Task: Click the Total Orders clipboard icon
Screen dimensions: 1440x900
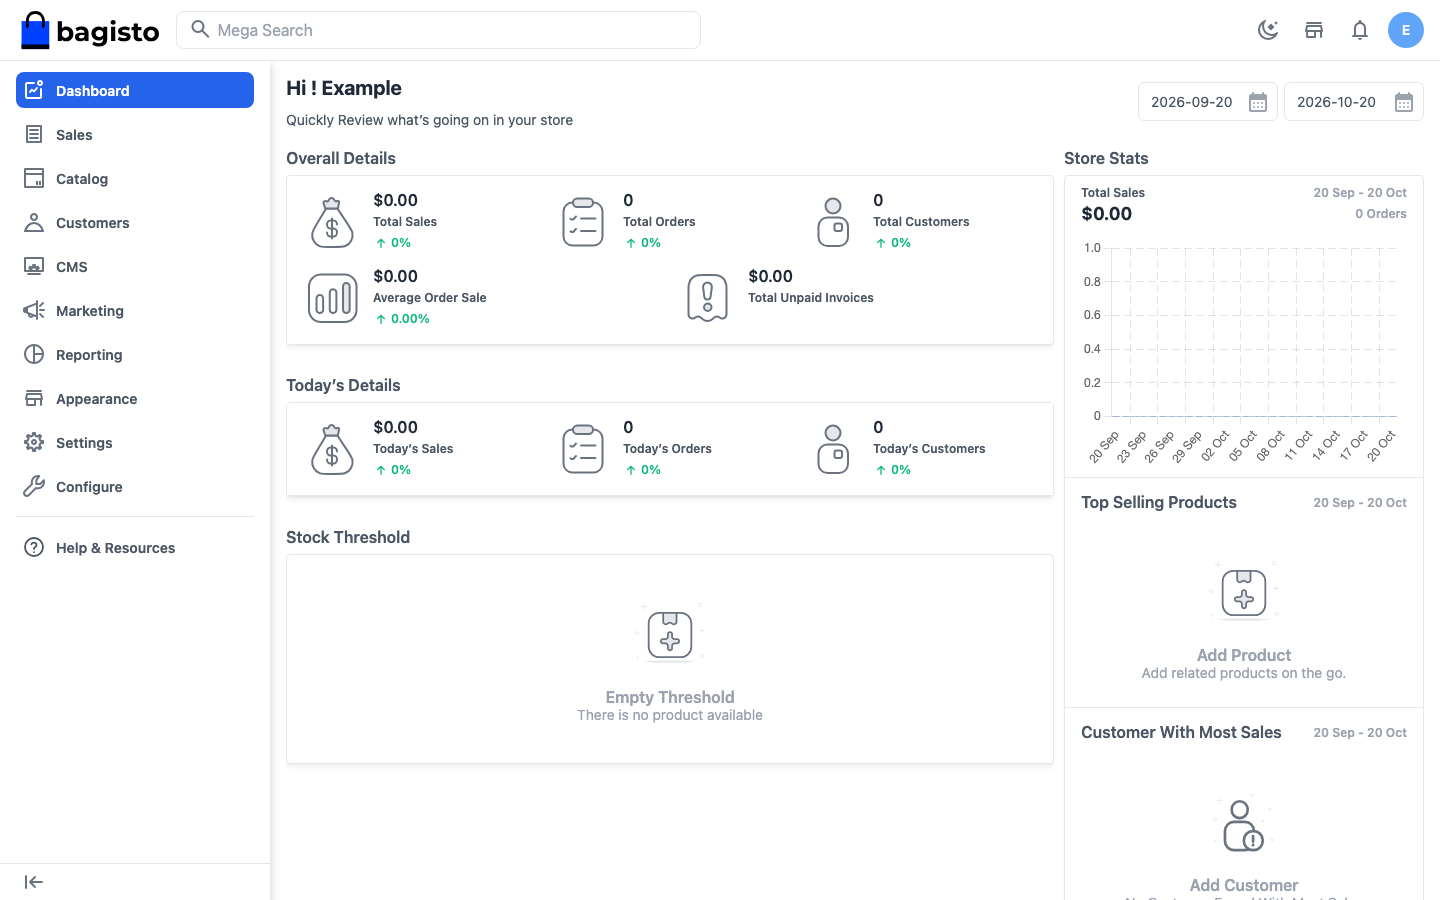Action: (x=583, y=222)
